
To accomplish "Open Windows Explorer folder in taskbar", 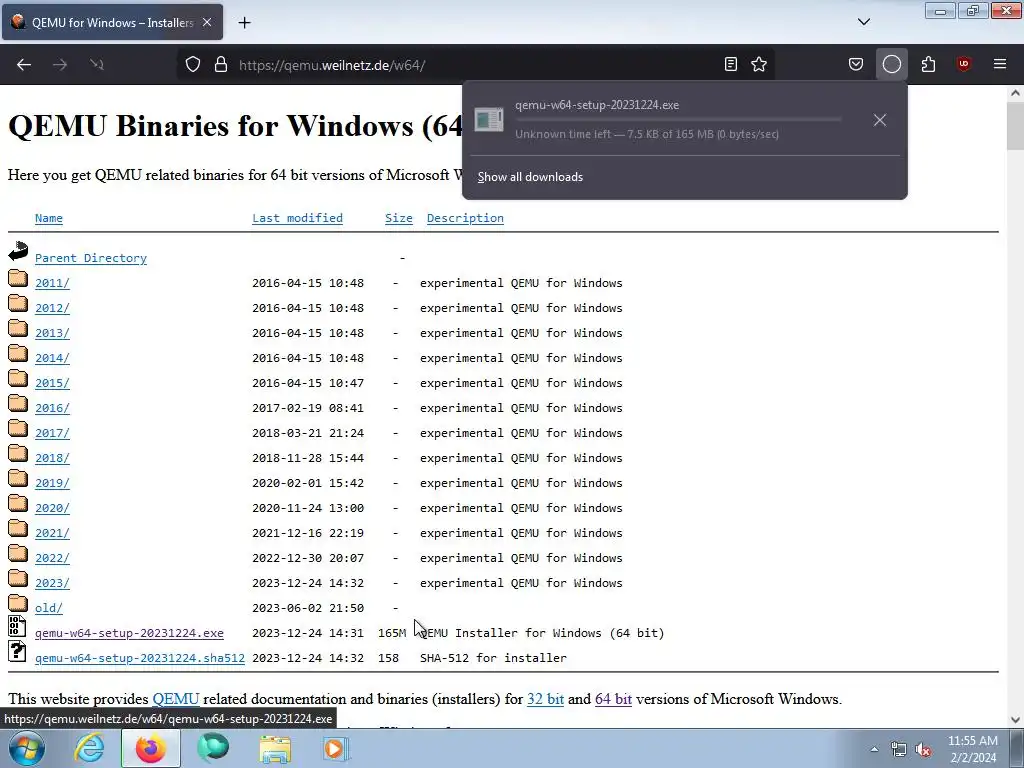I will (275, 748).
